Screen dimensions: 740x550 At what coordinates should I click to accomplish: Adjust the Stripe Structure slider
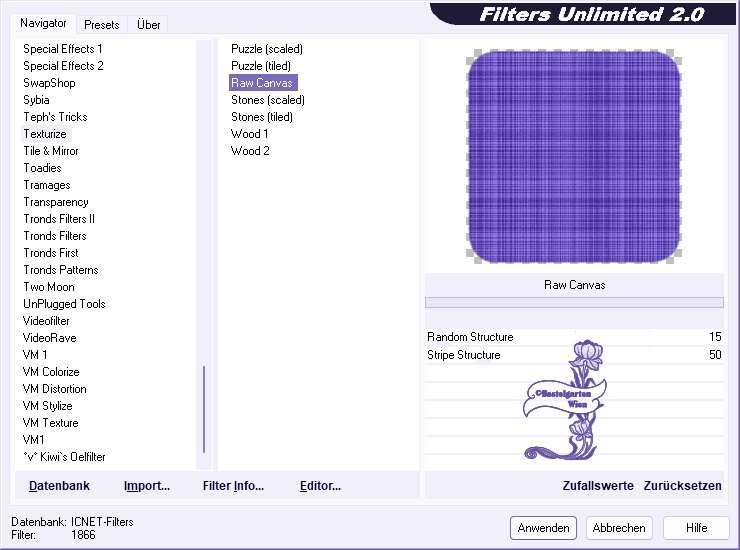[574, 355]
